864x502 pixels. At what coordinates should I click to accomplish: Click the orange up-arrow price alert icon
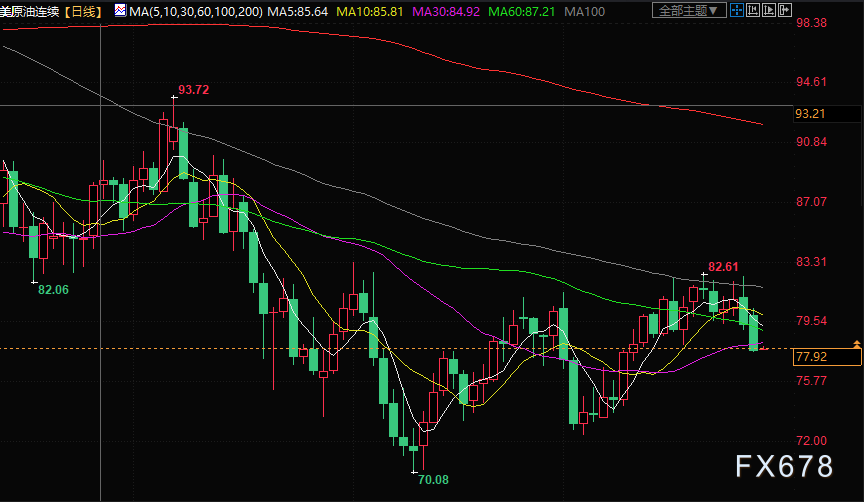856,345
